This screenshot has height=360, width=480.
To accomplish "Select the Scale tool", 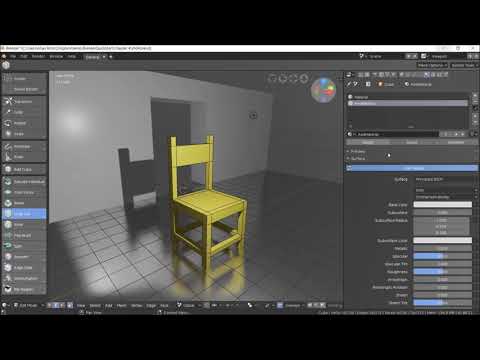I will [24, 134].
